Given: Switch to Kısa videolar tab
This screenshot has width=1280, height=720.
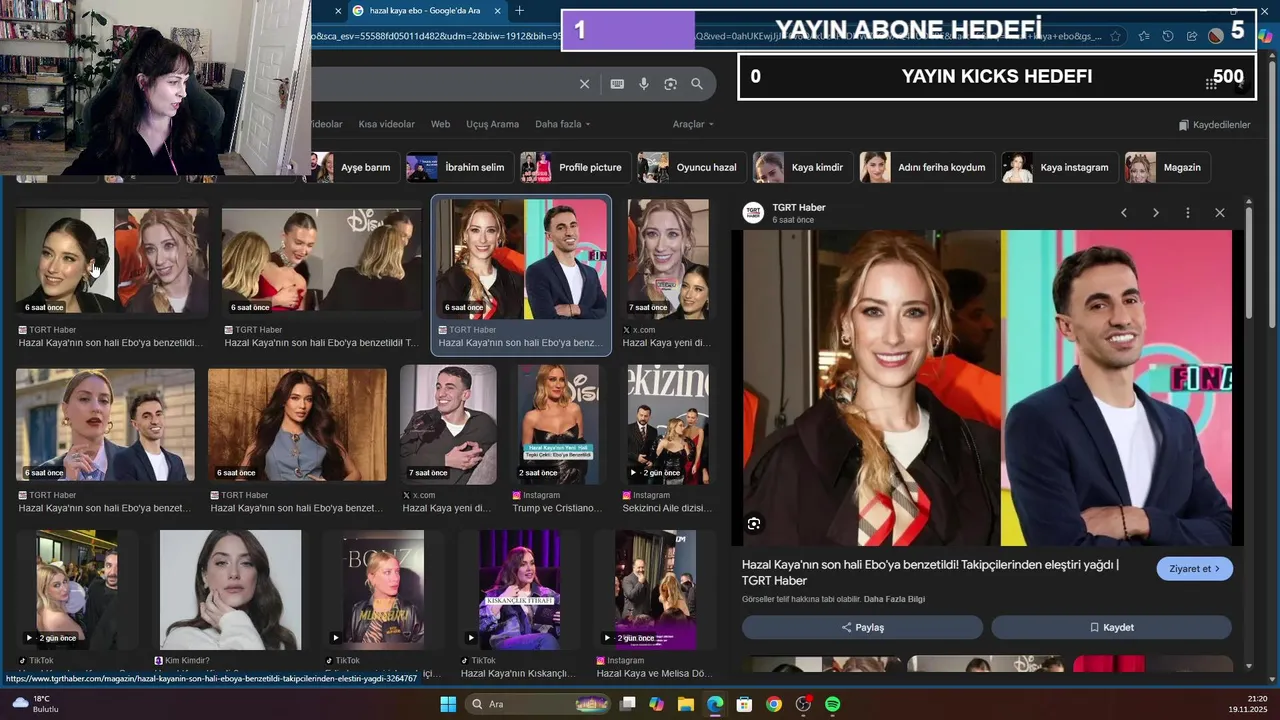Looking at the screenshot, I should [386, 124].
